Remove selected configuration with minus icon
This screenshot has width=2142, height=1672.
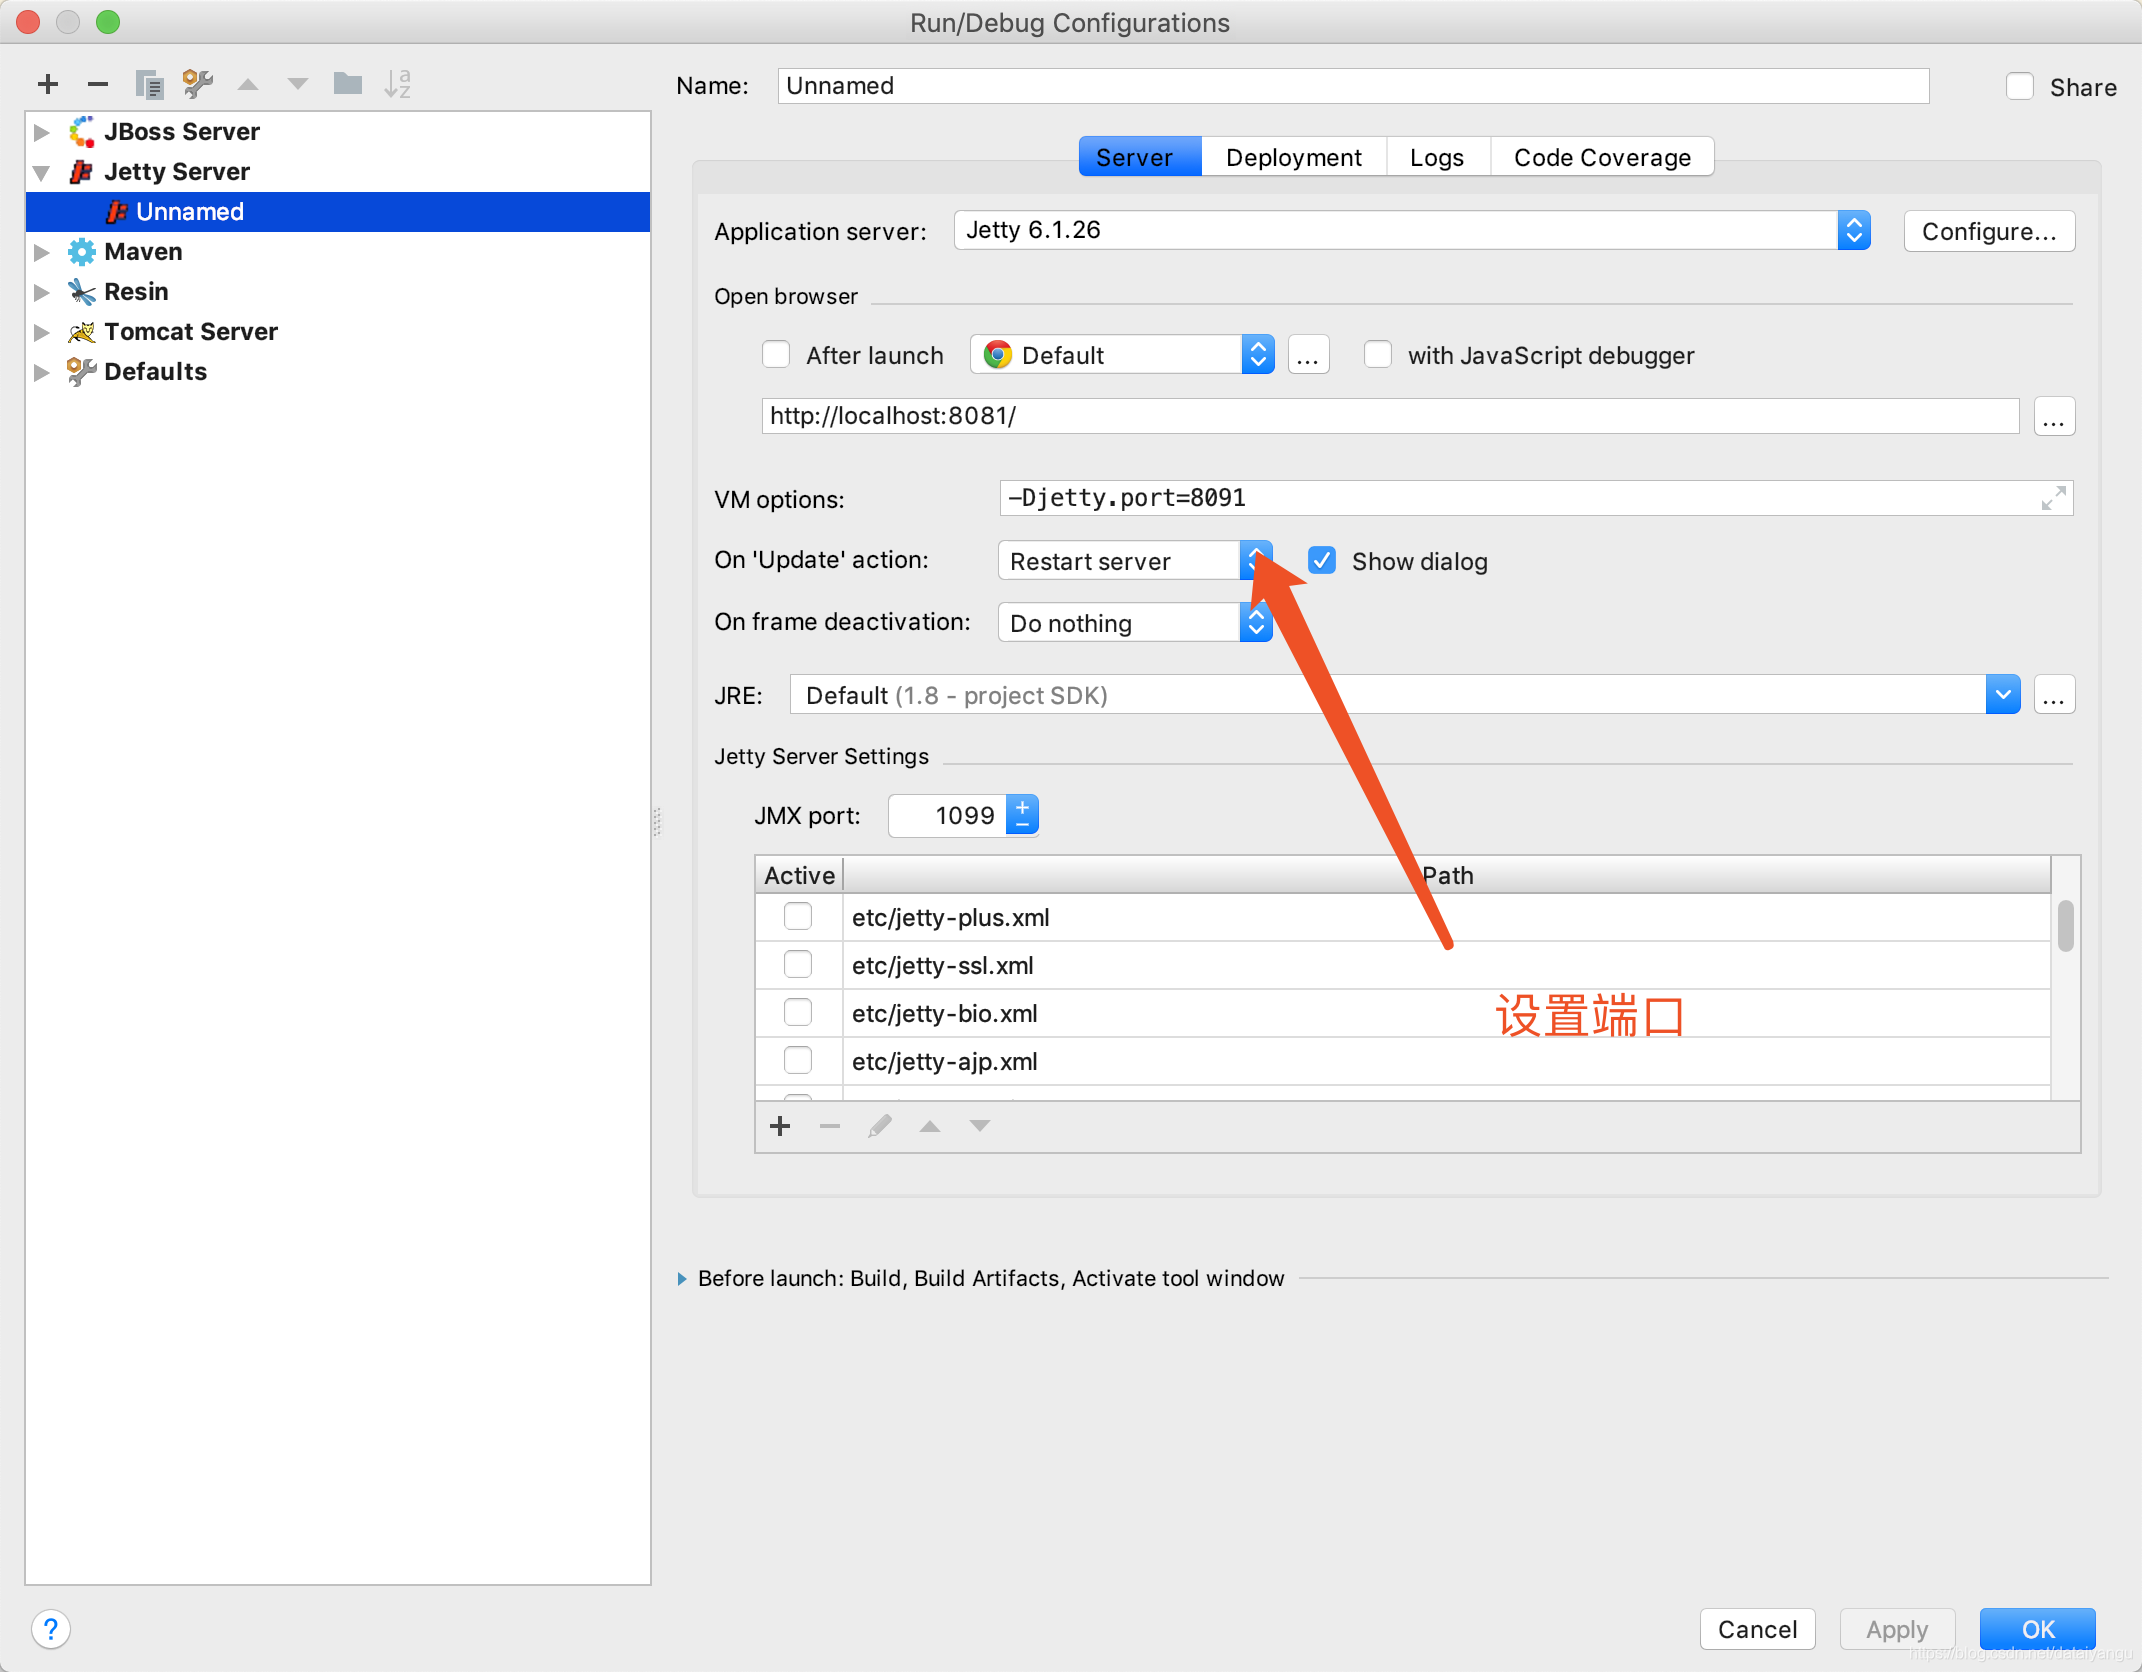(98, 84)
